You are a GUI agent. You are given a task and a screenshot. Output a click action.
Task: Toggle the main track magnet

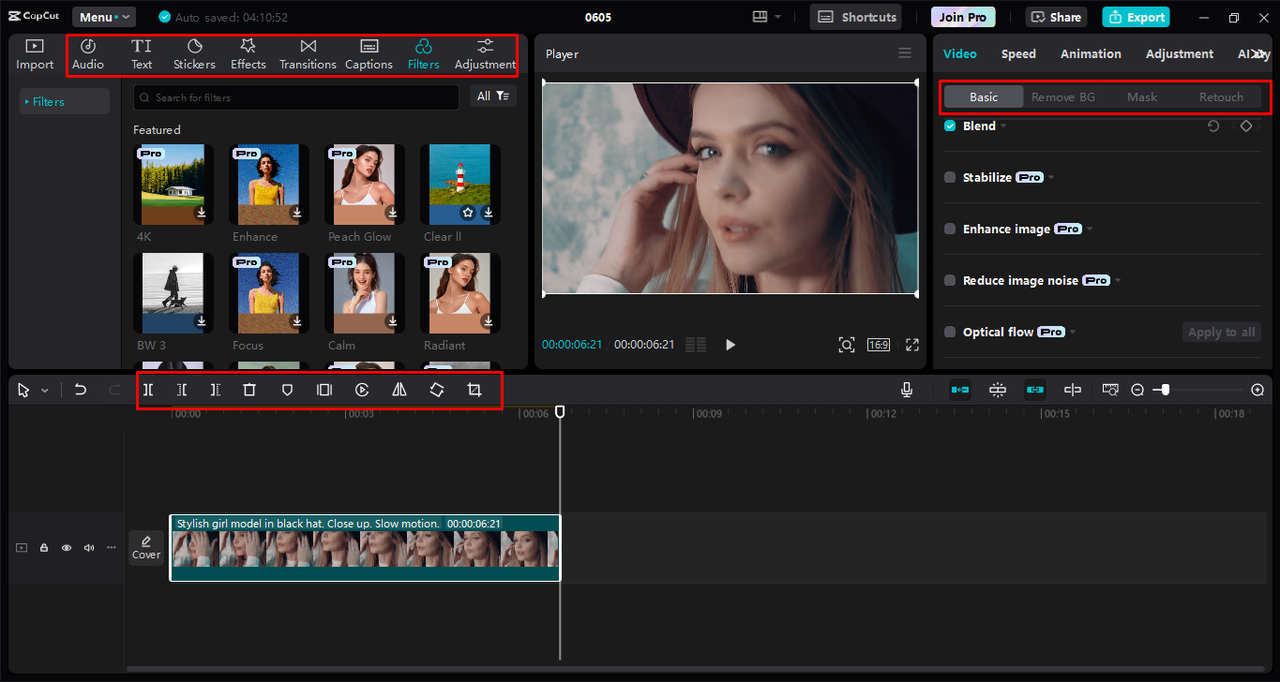pos(960,390)
